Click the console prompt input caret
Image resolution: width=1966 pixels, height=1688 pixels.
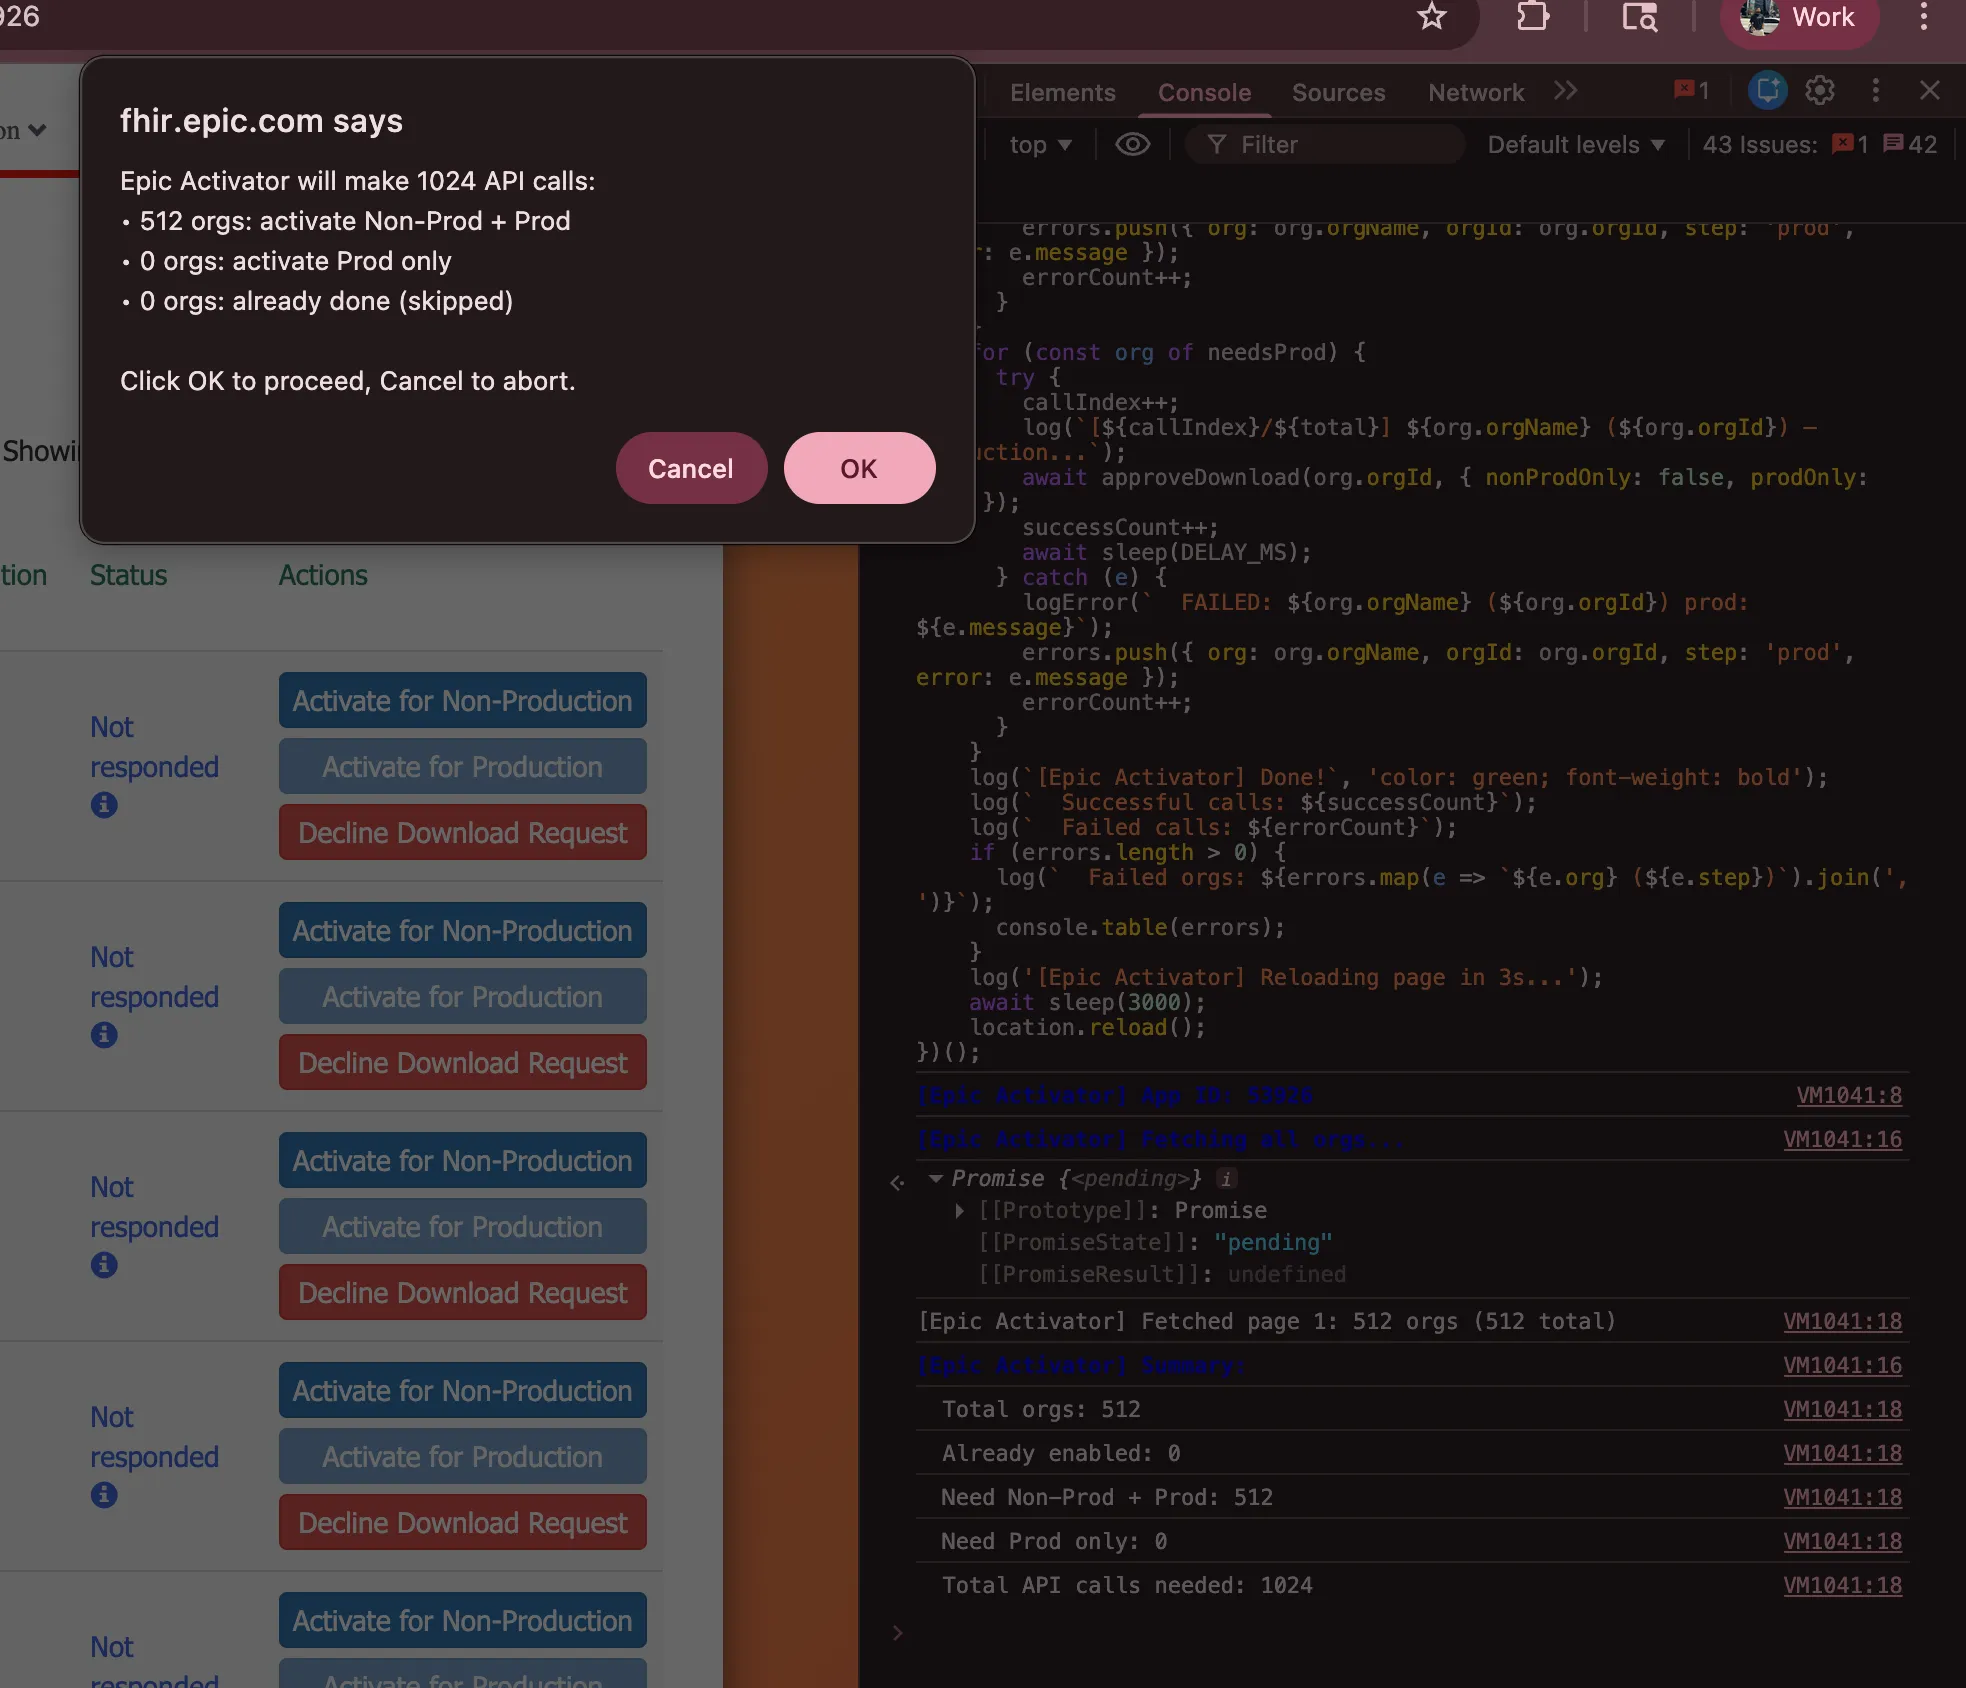(897, 1633)
